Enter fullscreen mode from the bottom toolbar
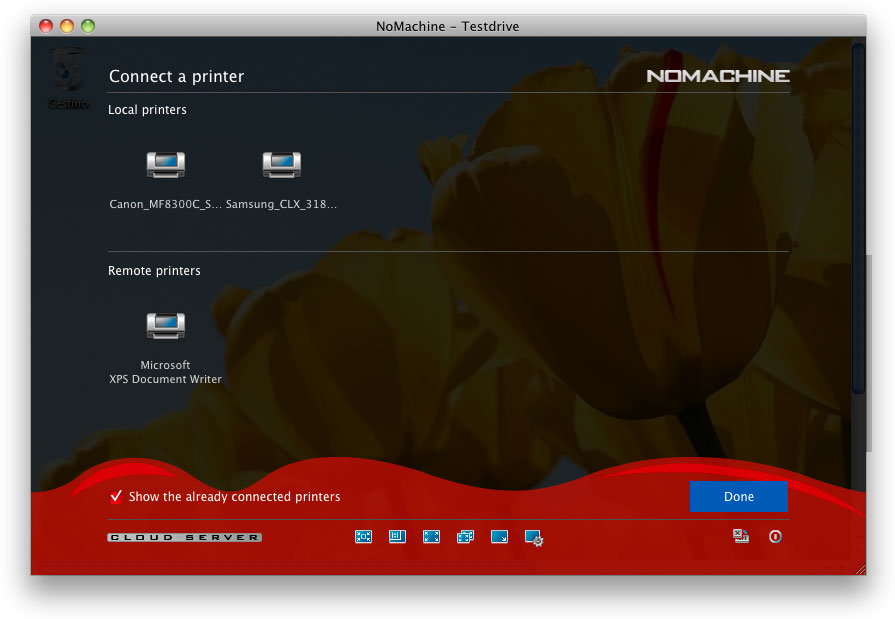The image size is (895, 619). click(x=431, y=537)
